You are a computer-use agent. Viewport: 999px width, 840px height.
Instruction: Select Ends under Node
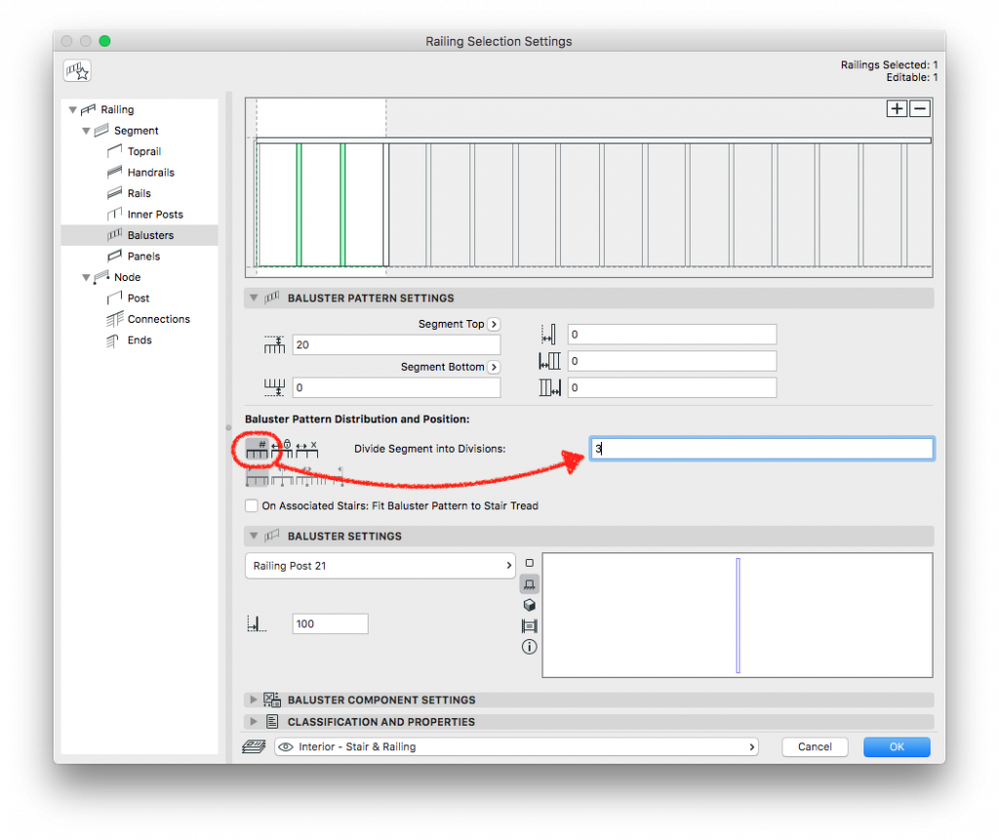tap(140, 340)
